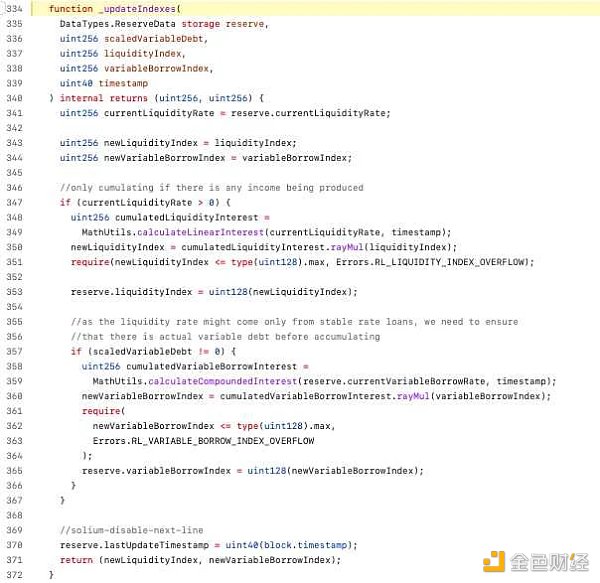The image size is (600, 583).
Task: Click the calculateCompoundedInterest call
Action: (222, 381)
